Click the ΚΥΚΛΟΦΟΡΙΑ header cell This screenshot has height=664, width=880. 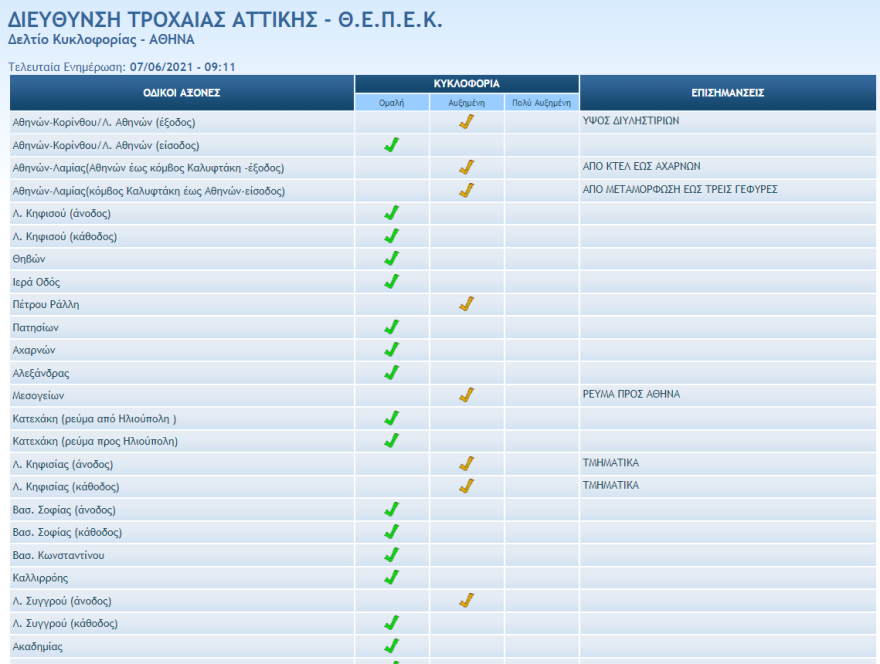466,84
